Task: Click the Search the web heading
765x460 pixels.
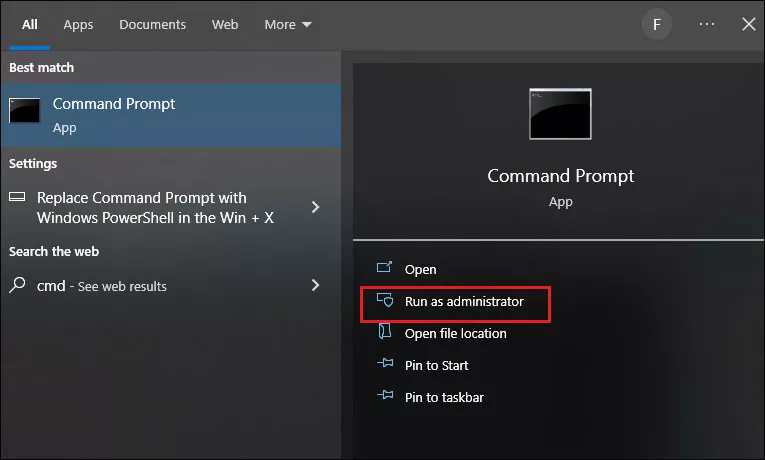Action: pos(54,251)
